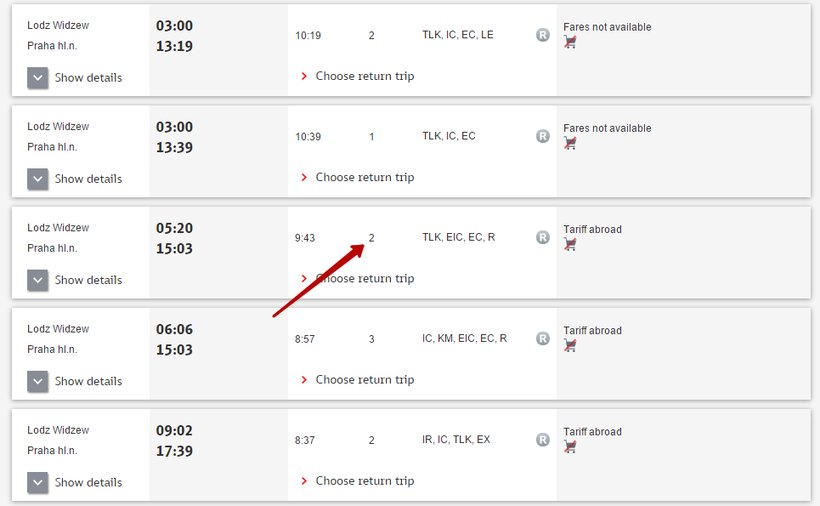820x506 pixels.
Task: Choose return trip for 10:19 duration journey
Action: point(364,76)
